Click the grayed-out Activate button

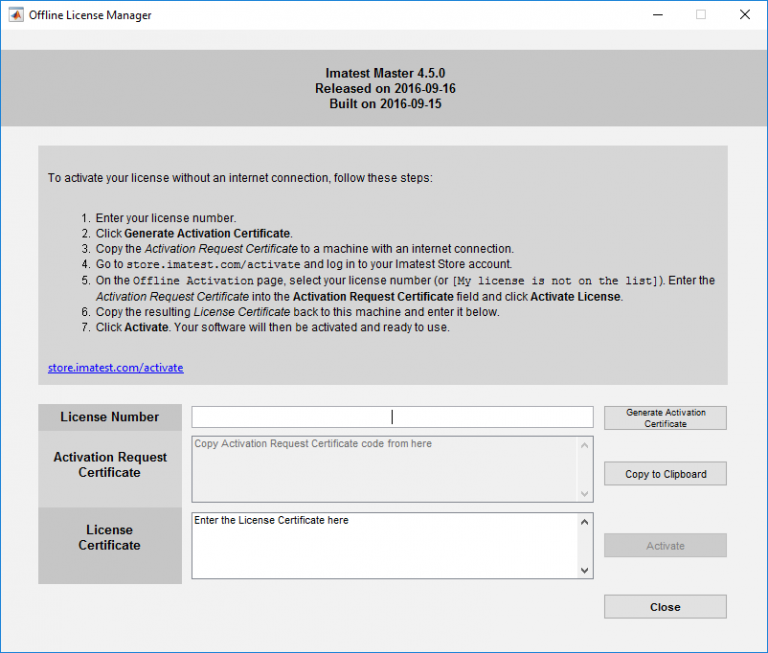[x=665, y=545]
